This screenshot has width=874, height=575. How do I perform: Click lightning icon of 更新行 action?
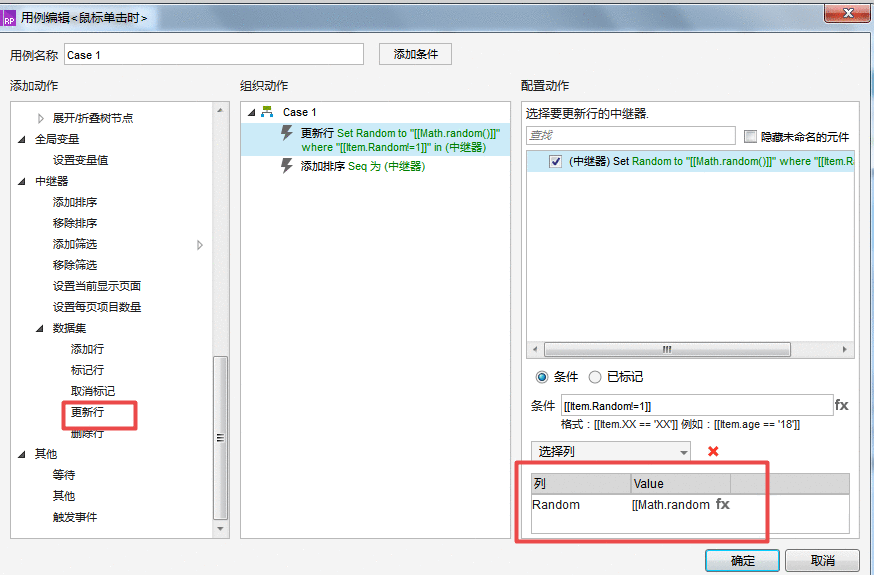287,133
